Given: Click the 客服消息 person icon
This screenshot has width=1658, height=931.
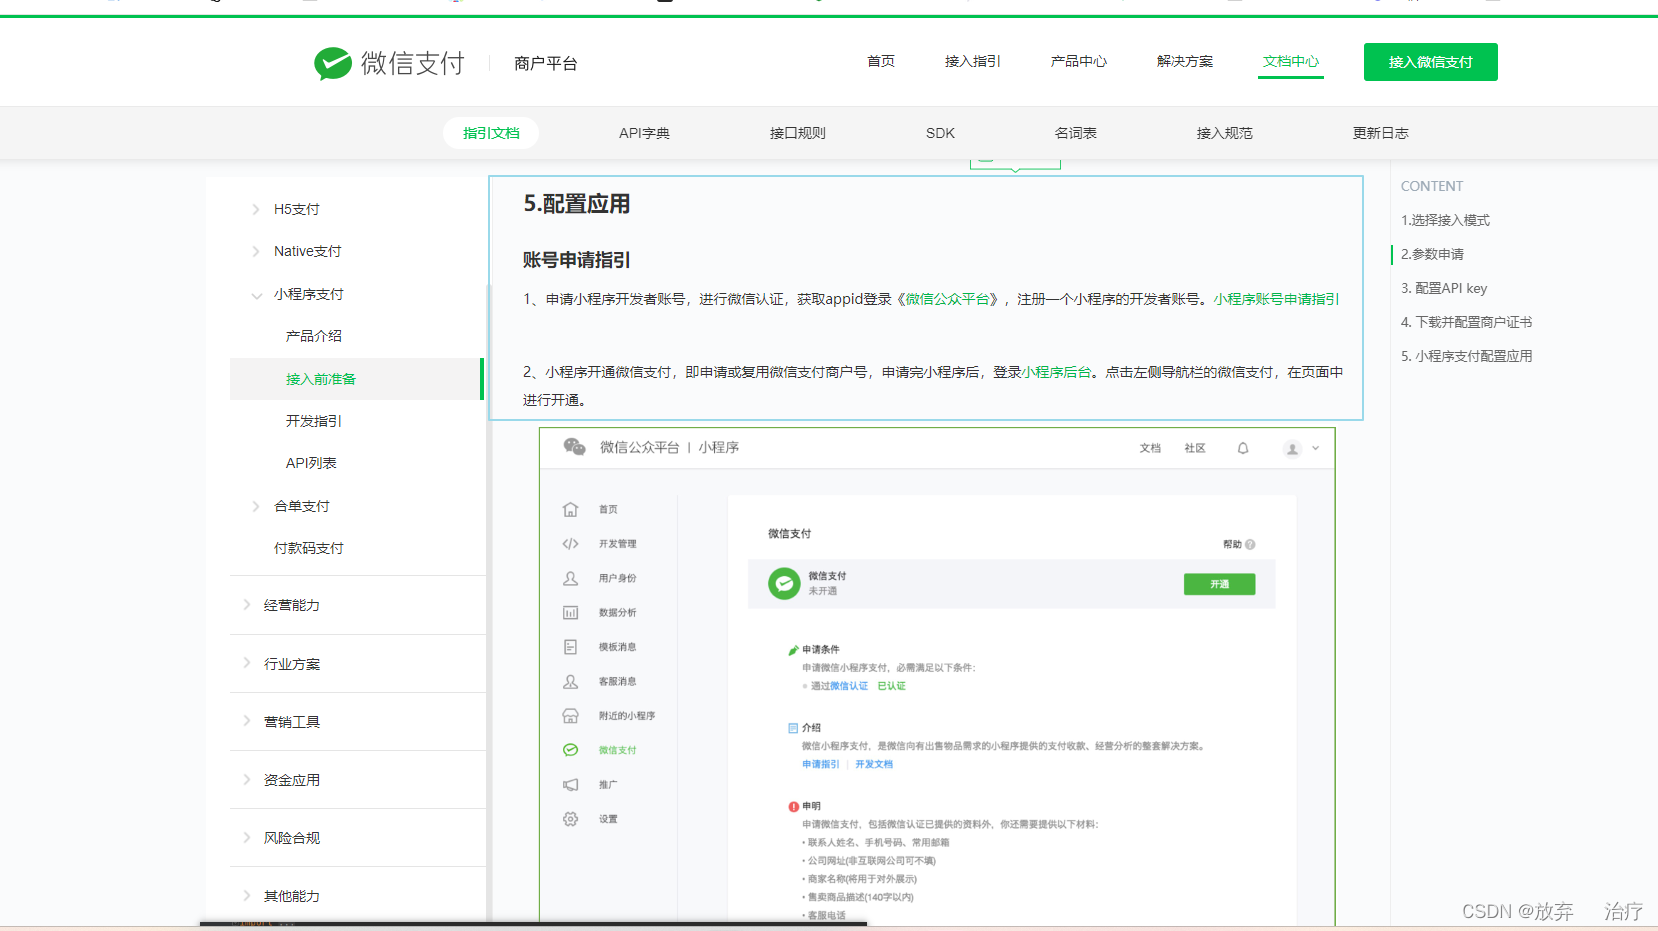Looking at the screenshot, I should tap(570, 681).
